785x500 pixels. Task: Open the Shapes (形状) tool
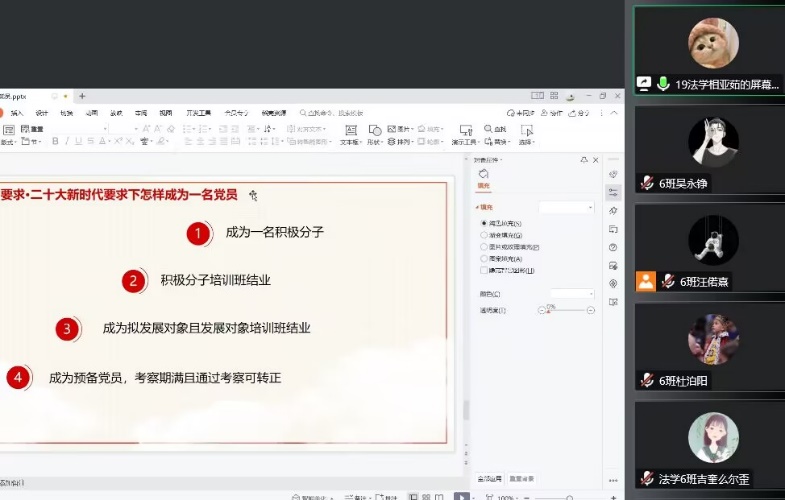[x=374, y=135]
